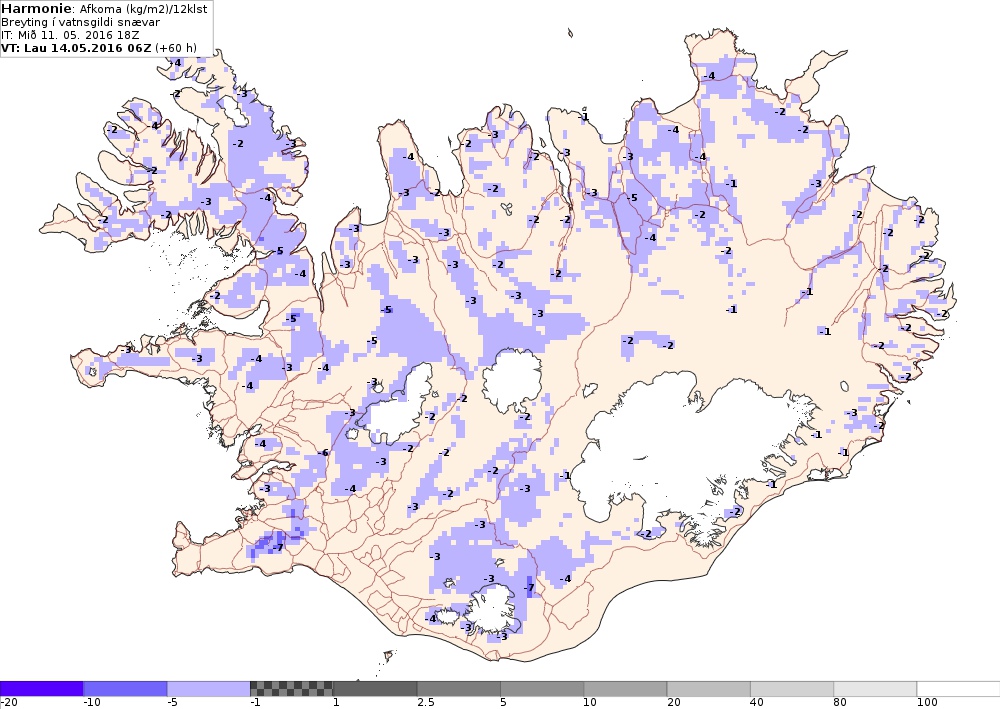Choose the light gray 20 to 40 legend swatch
1000x709 pixels.
(709, 689)
